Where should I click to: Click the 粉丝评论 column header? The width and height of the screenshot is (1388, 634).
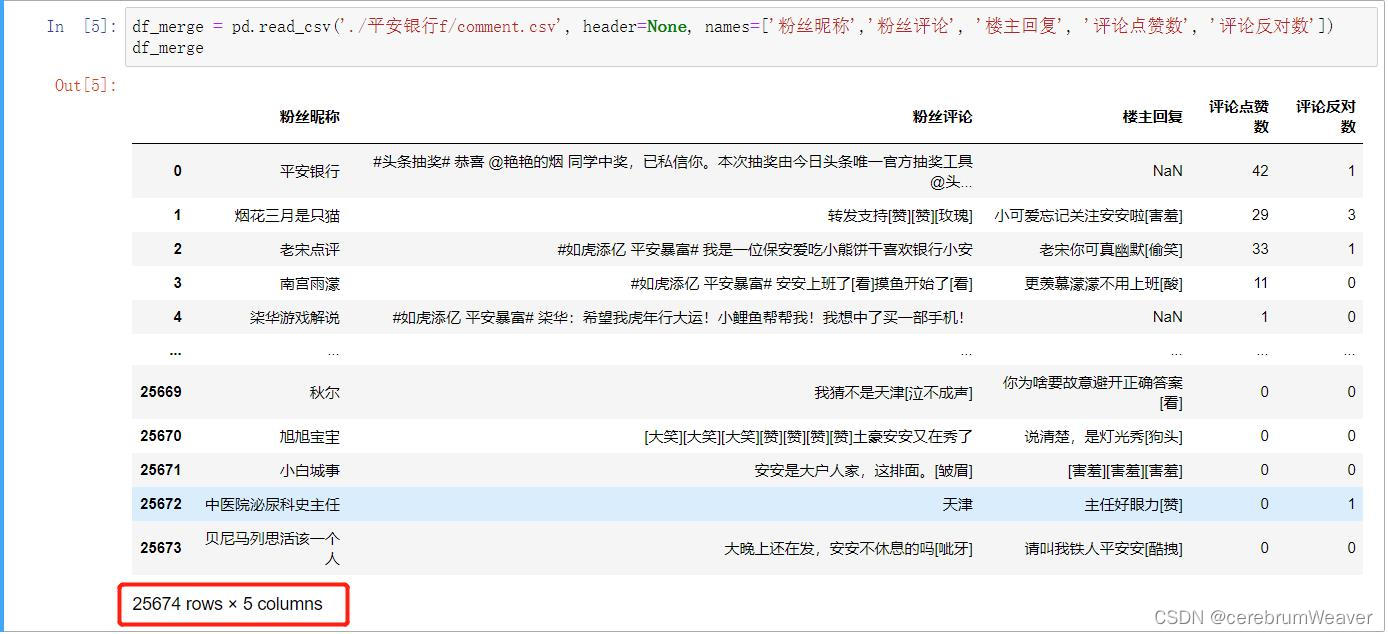[942, 117]
